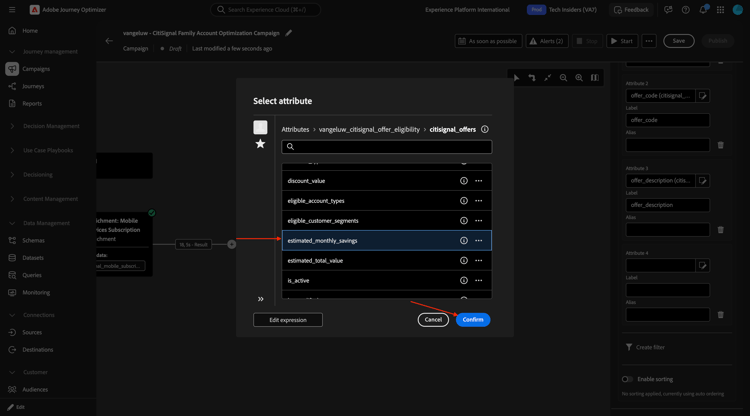Open the hamburger navigation menu
This screenshot has height=416, width=750.
pyautogui.click(x=12, y=10)
